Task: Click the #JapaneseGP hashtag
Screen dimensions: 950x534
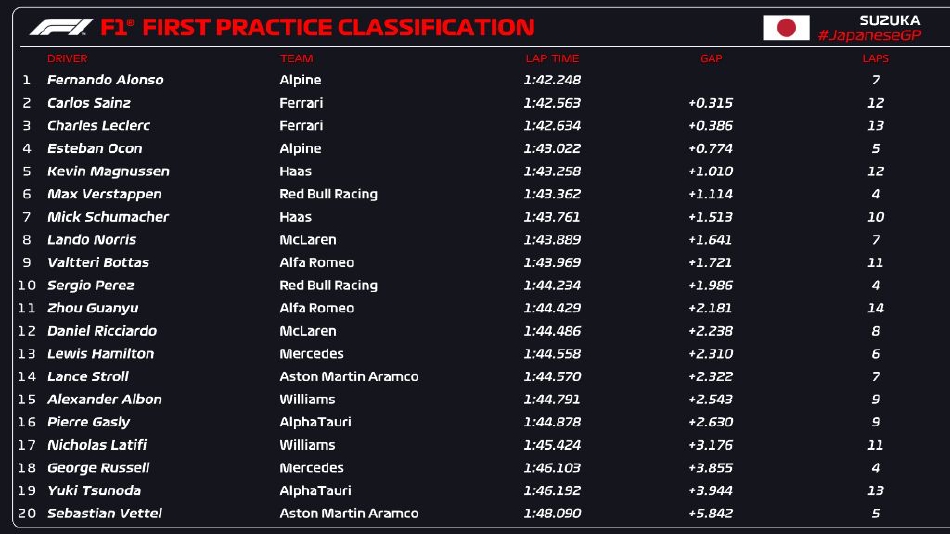Action: (868, 36)
